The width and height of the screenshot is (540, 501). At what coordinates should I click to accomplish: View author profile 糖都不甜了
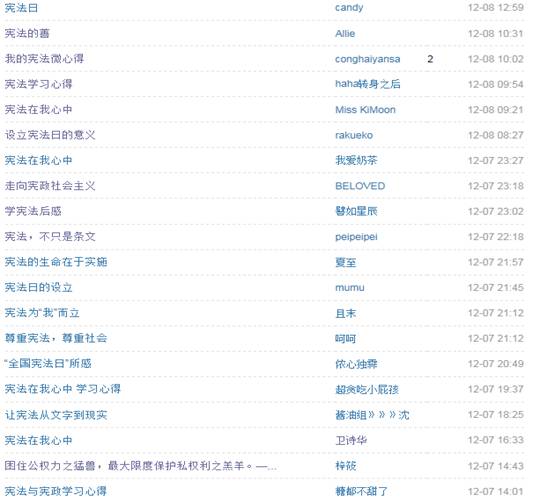361,491
